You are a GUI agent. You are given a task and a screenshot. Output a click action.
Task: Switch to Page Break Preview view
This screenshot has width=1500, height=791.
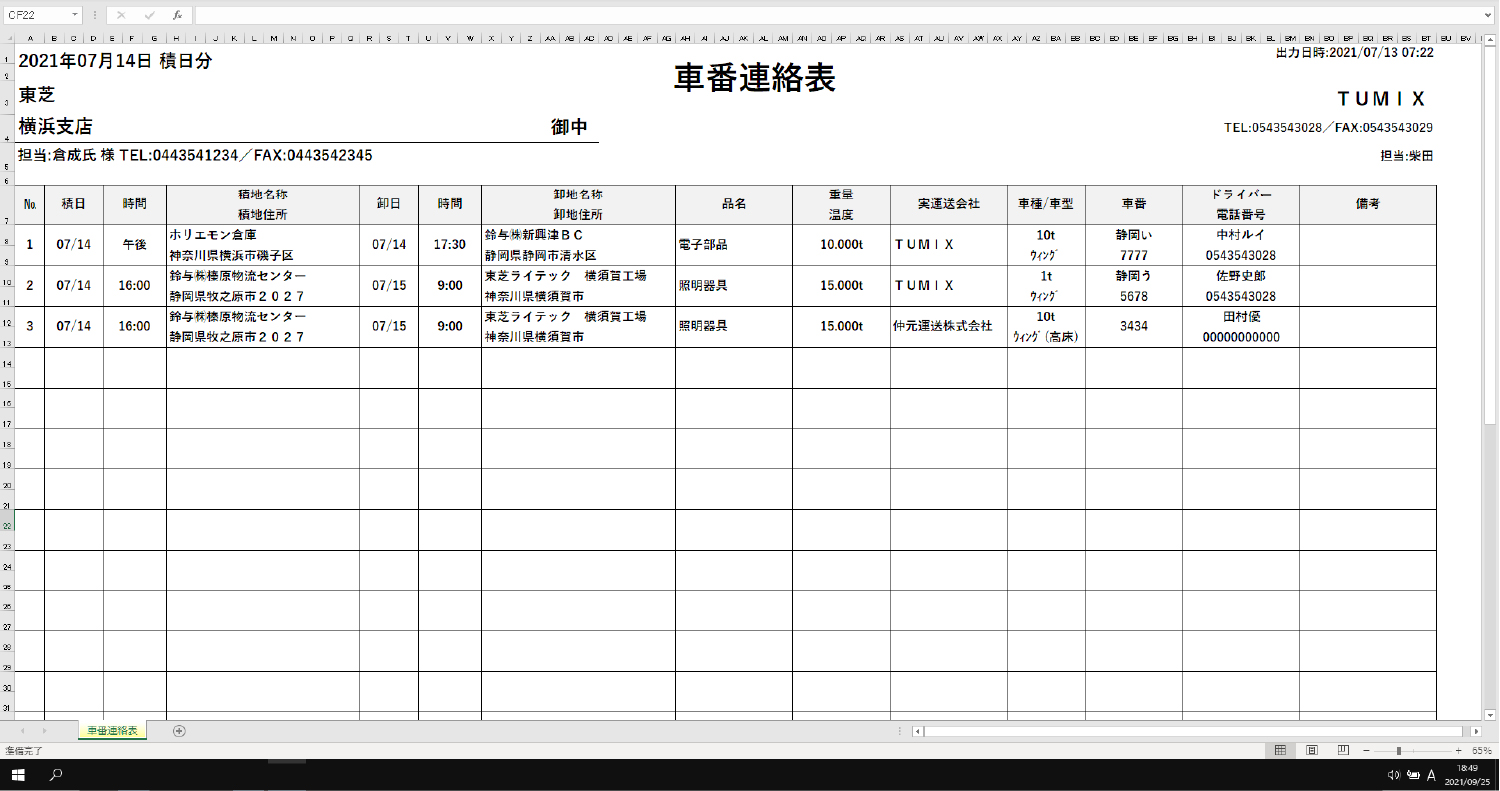point(1343,750)
